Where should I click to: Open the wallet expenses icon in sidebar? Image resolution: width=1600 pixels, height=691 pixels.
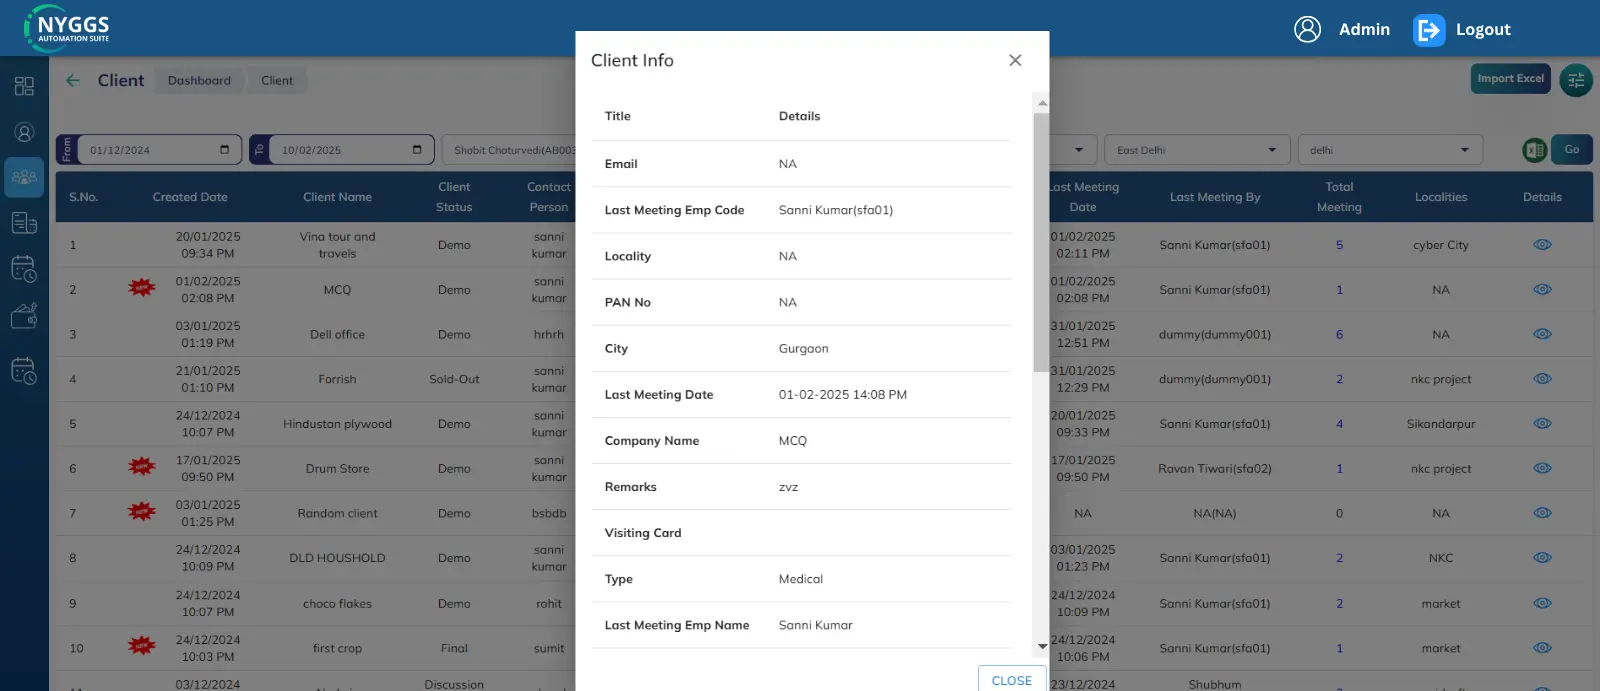(24, 316)
